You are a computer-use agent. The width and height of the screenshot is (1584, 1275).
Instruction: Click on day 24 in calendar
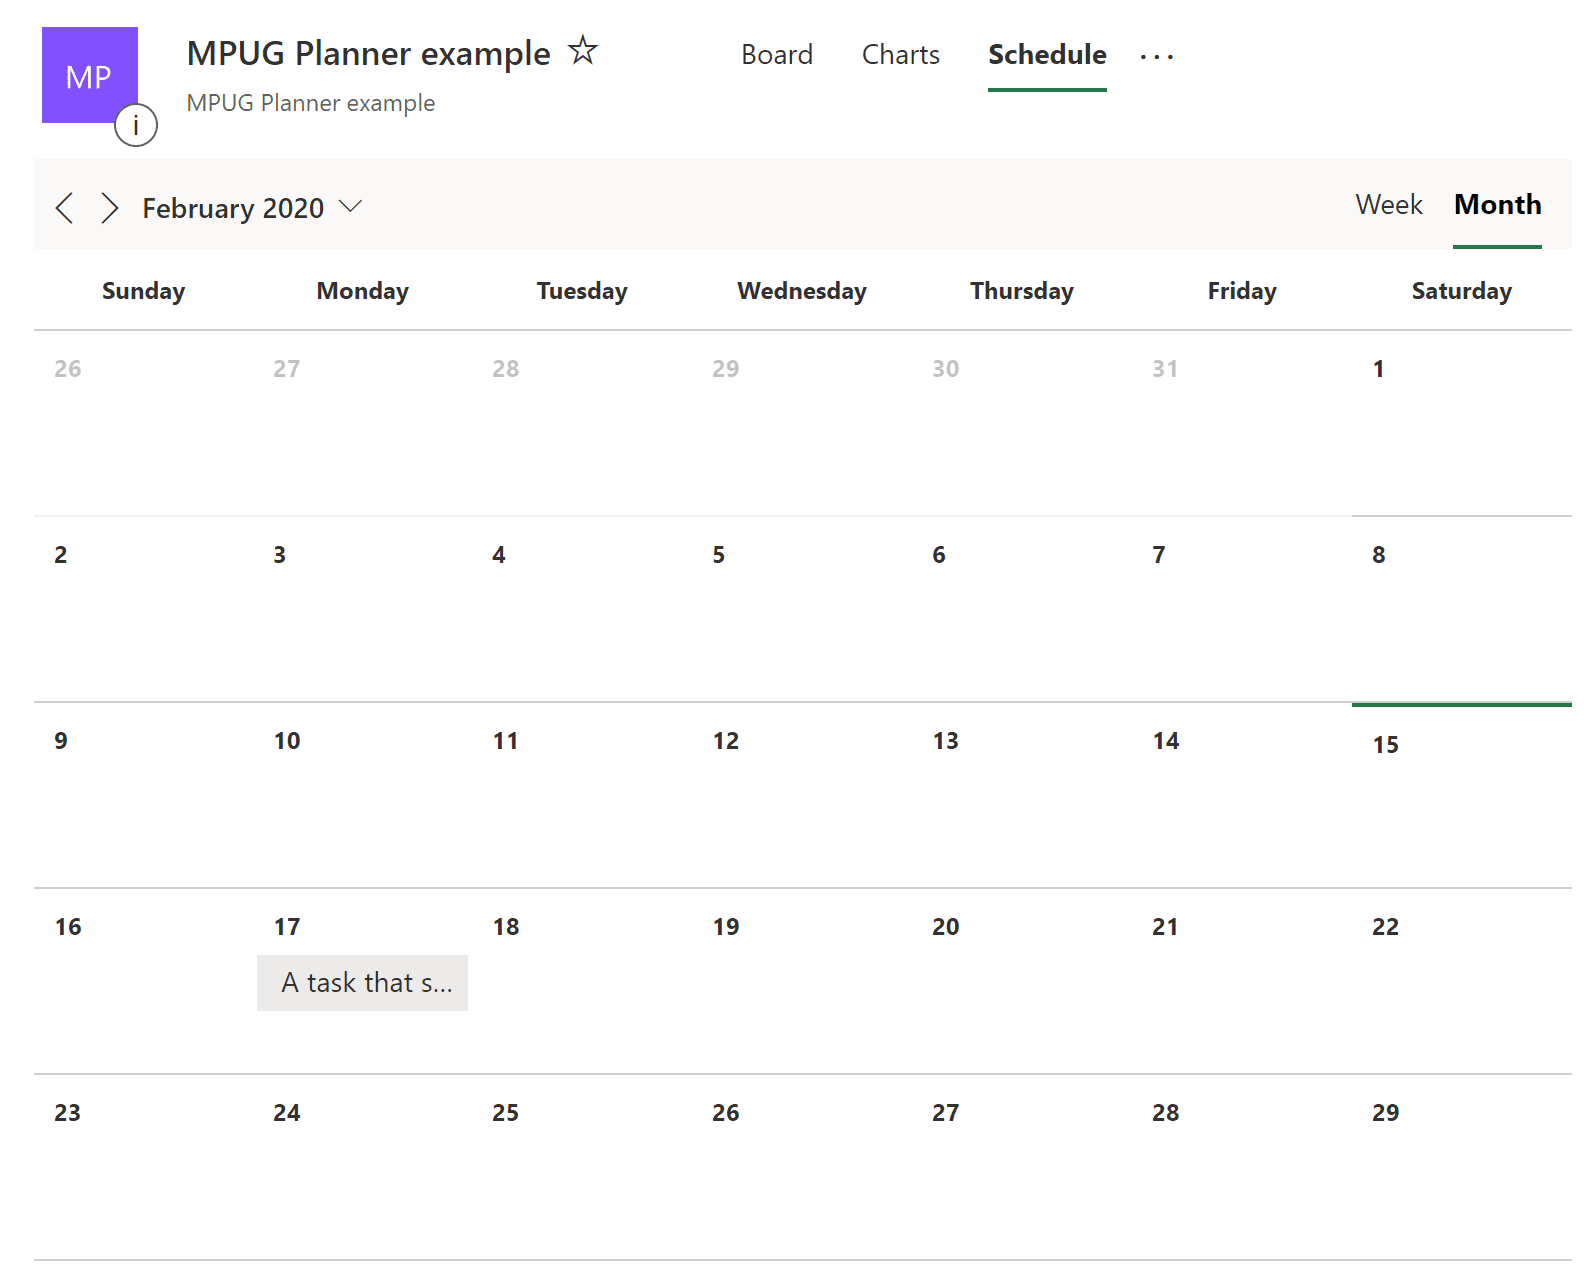[287, 1113]
